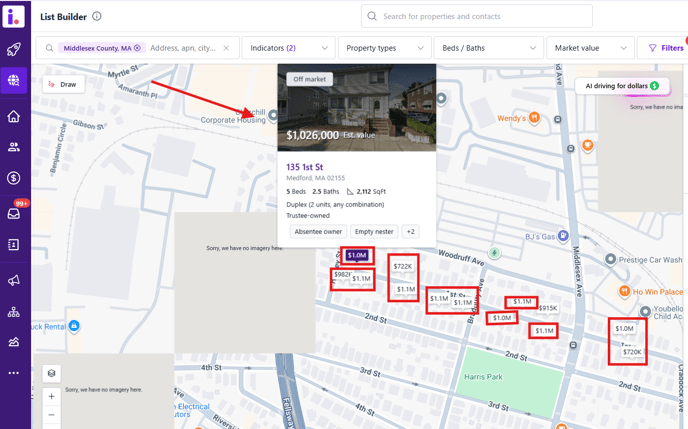Zoom in on the map with plus button

(x=52, y=397)
